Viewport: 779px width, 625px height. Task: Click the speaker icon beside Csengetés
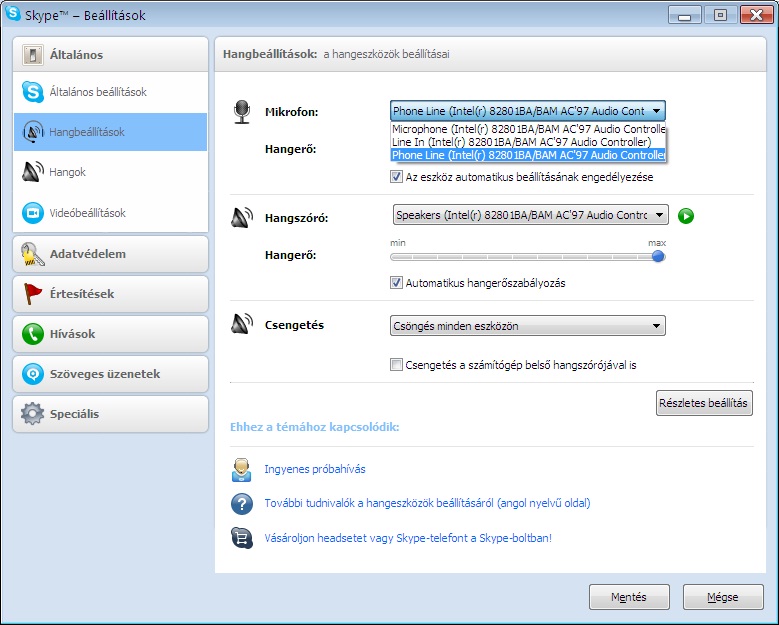[242, 324]
